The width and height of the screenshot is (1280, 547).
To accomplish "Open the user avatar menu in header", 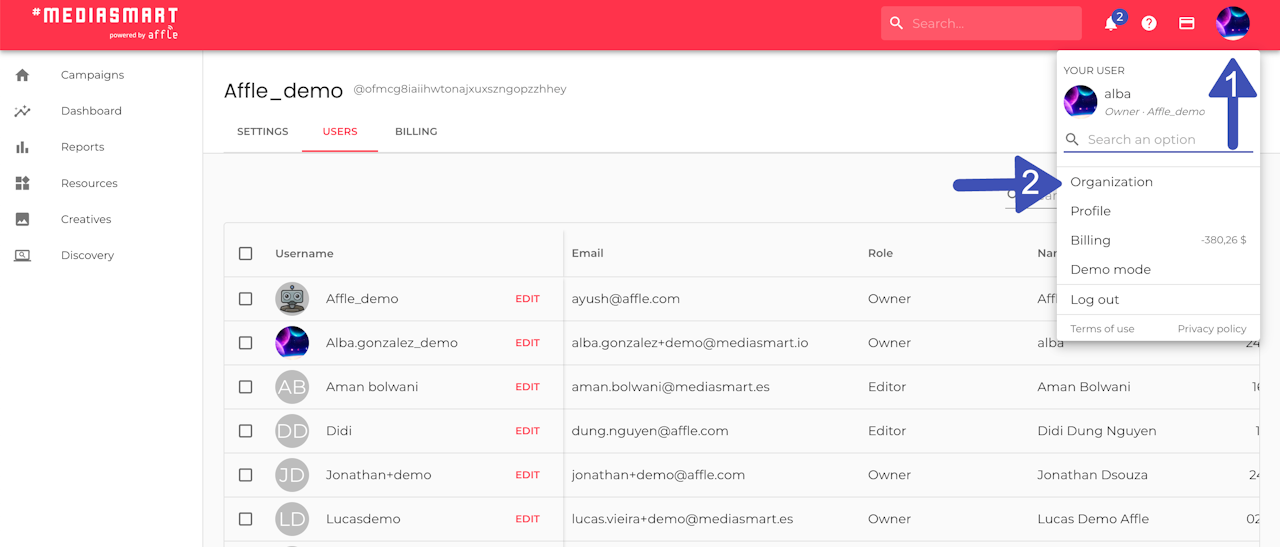I will pos(1233,23).
